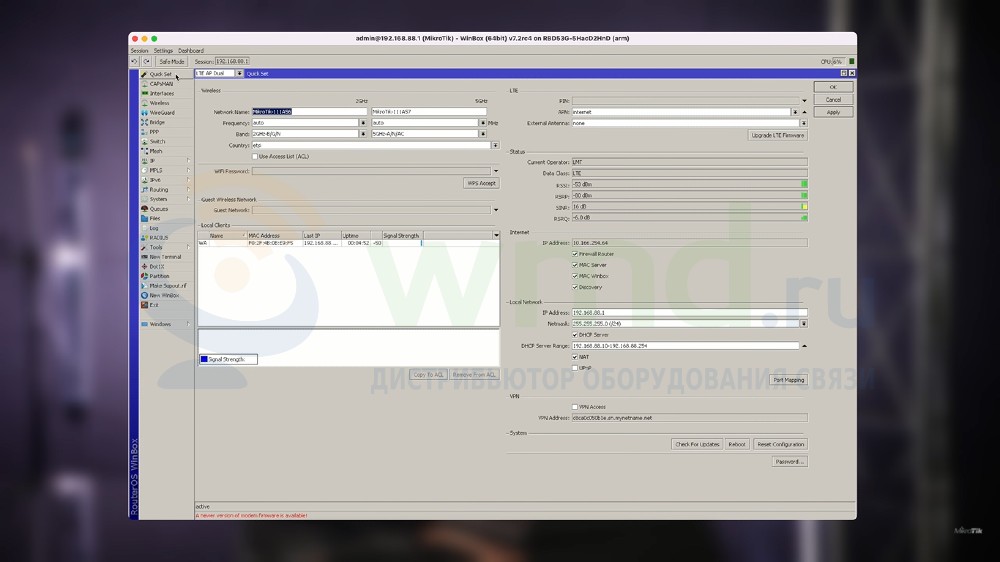Open the Interfaces sidebar entry
Viewport: 1000px width, 562px height.
pyautogui.click(x=161, y=93)
